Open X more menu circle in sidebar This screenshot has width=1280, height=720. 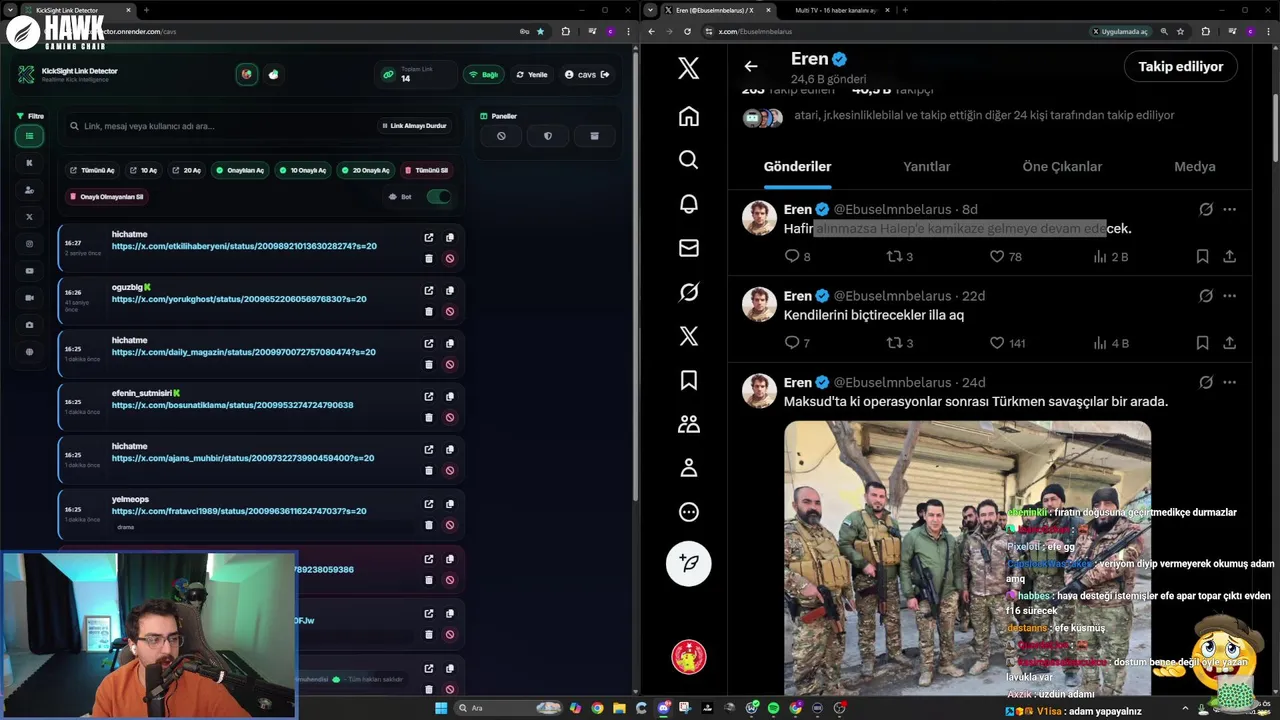point(689,512)
